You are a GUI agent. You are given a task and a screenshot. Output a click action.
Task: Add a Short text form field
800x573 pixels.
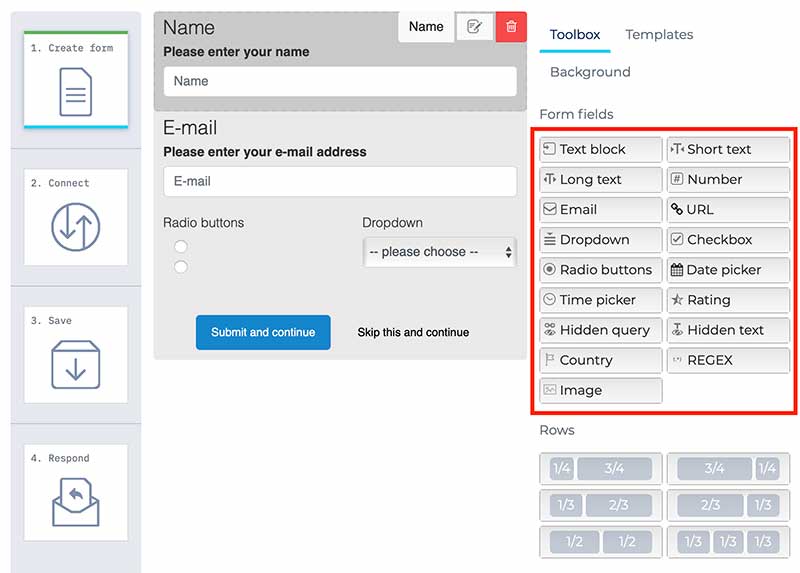point(728,150)
